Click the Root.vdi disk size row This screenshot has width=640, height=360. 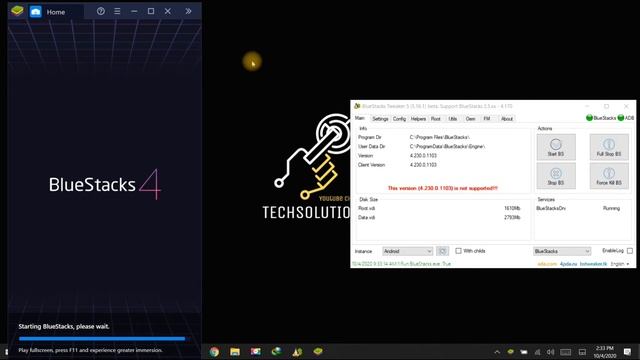439,208
